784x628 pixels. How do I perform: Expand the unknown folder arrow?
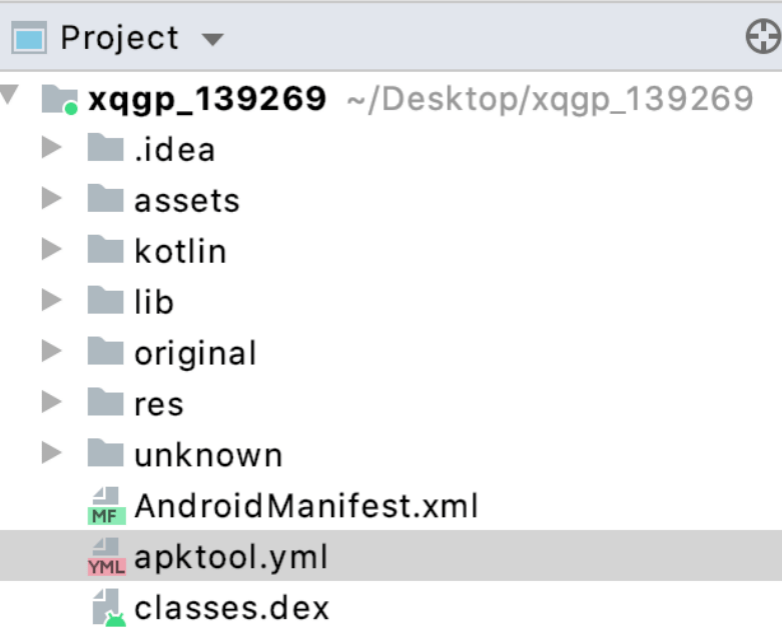pos(51,454)
